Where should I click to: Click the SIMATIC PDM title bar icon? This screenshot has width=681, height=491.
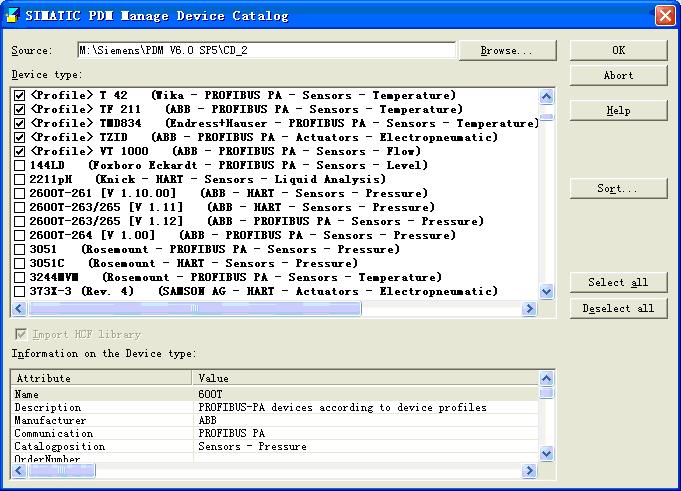(13, 15)
